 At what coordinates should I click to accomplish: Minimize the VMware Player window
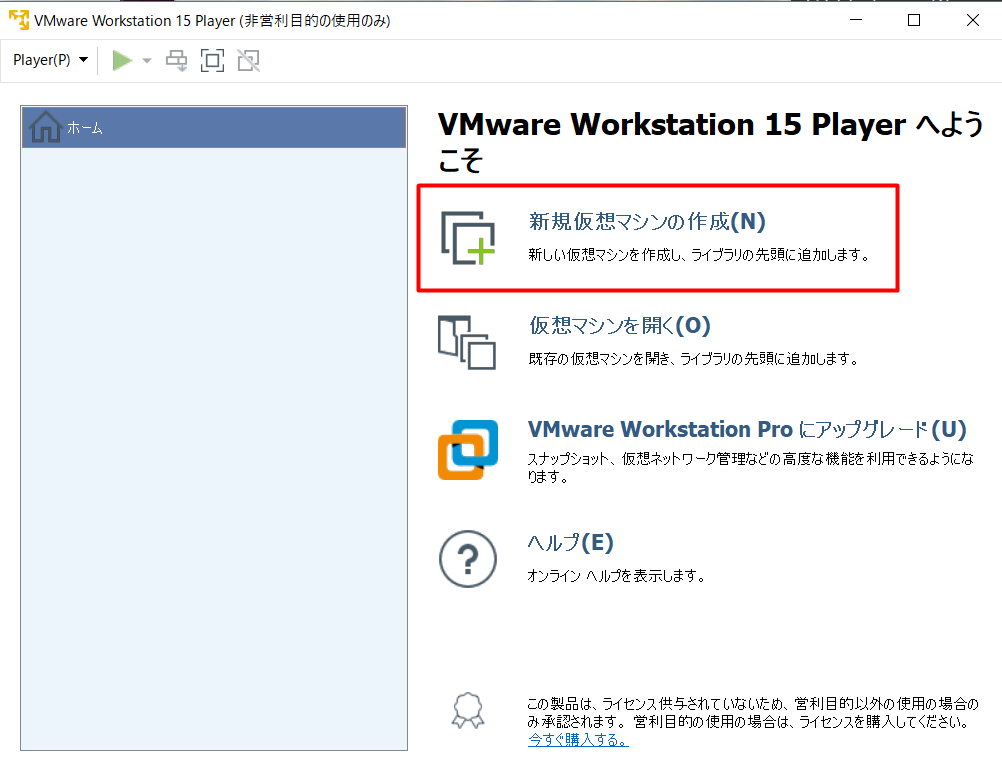click(856, 20)
